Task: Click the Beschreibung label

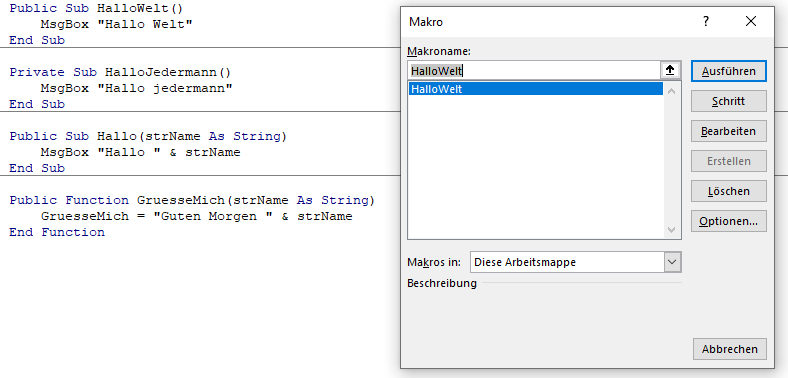Action: tap(442, 283)
